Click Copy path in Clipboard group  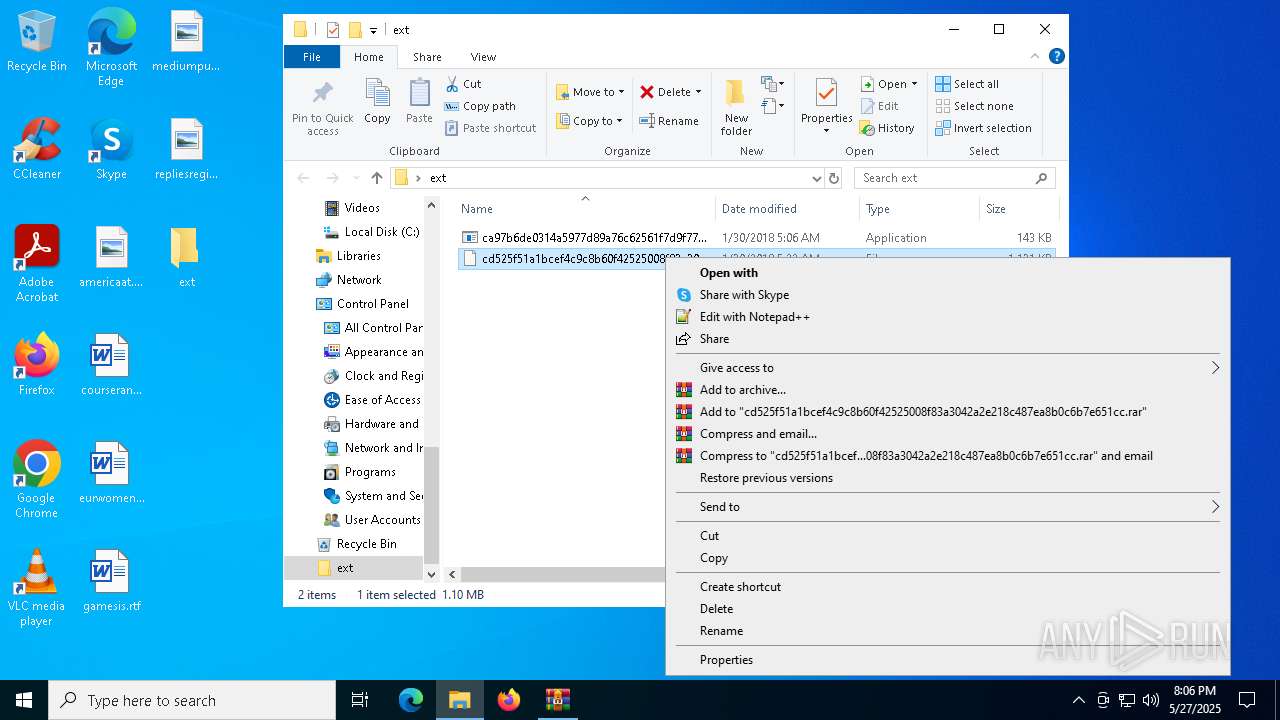(480, 106)
